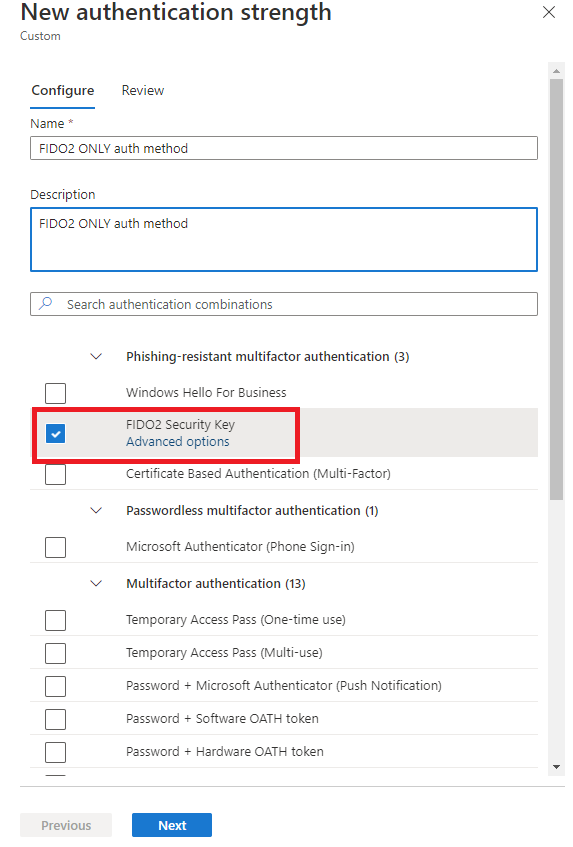Select Temporary Access Pass (One-time use)
573x847 pixels.
click(56, 620)
